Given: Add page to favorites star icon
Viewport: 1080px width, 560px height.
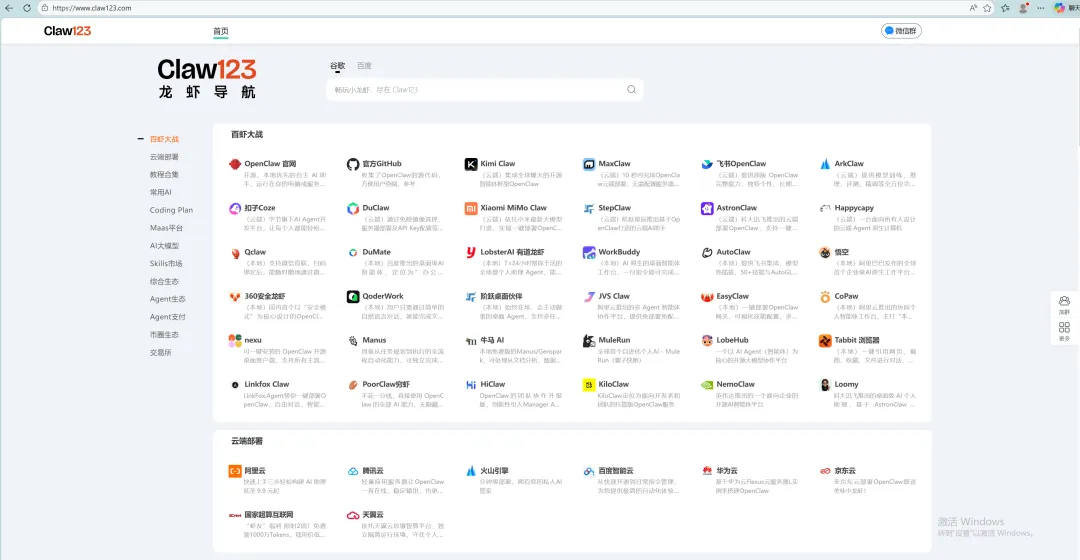Looking at the screenshot, I should point(988,8).
